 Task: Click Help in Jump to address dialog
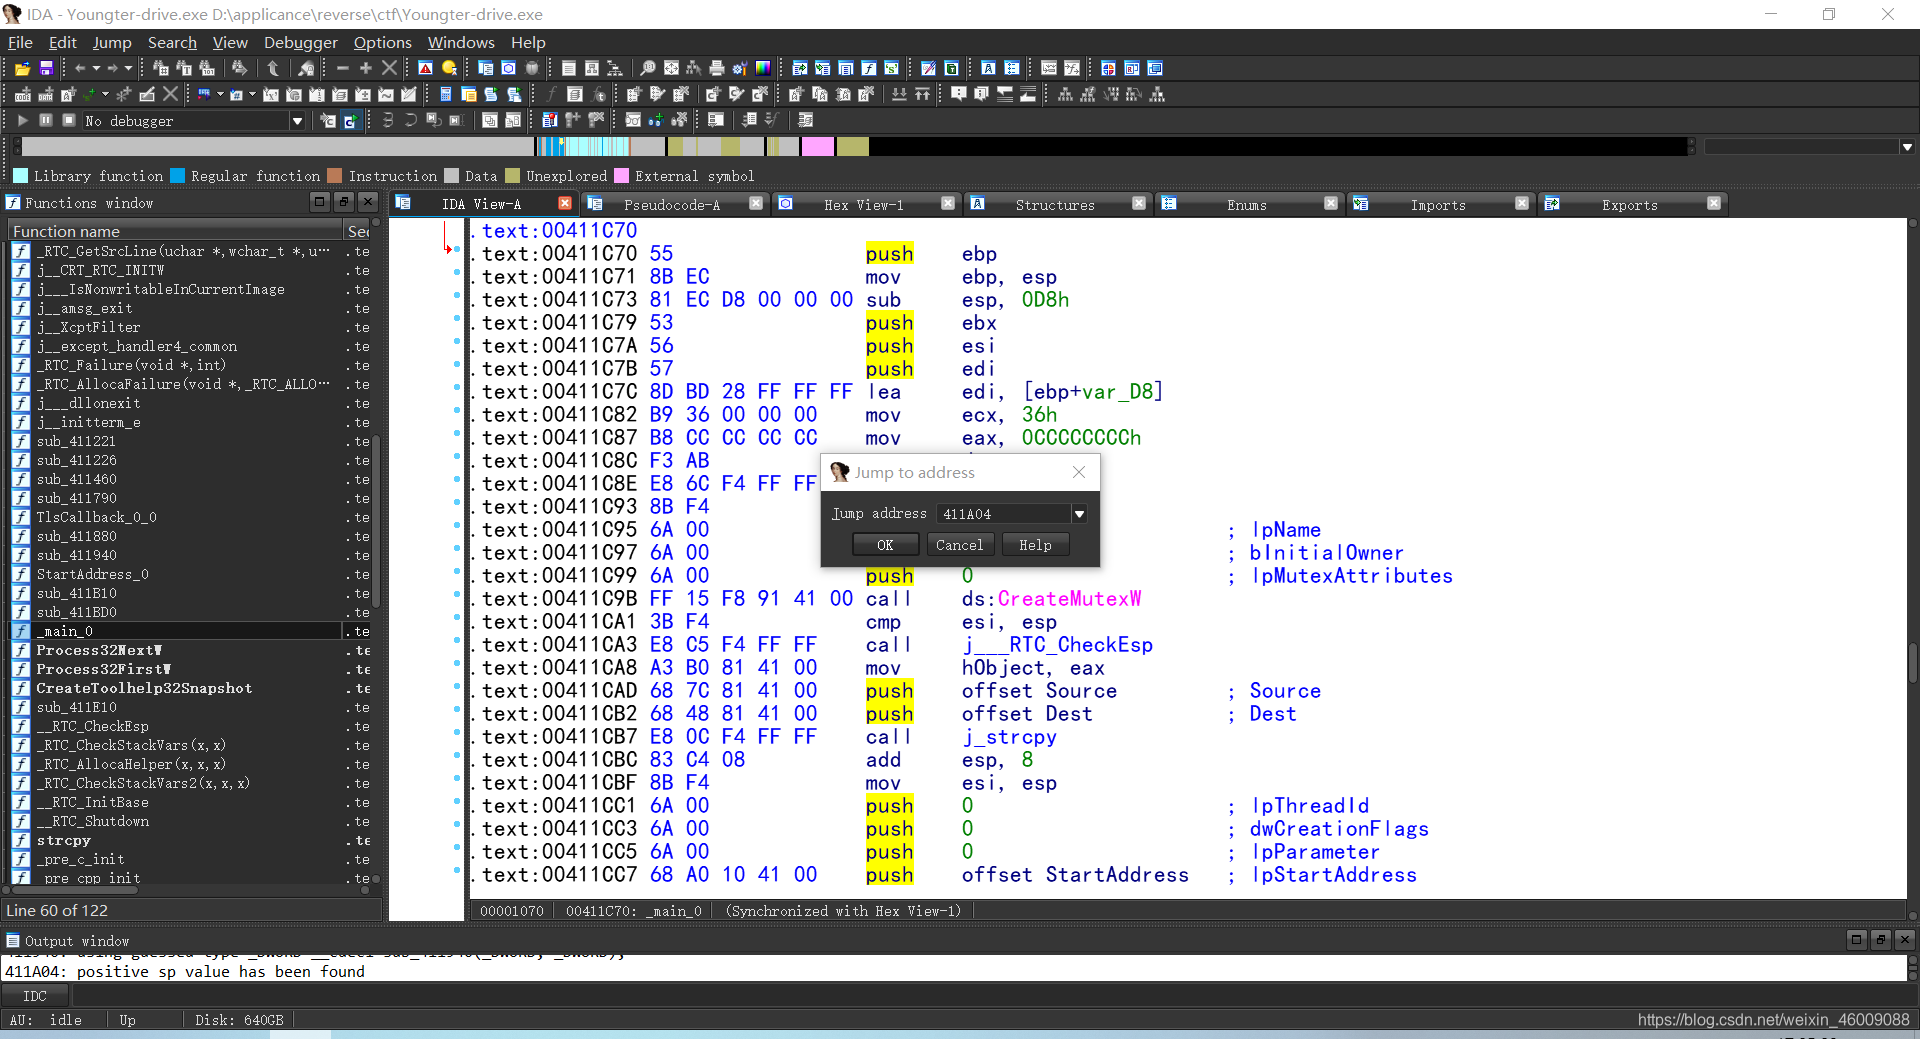coord(1035,545)
